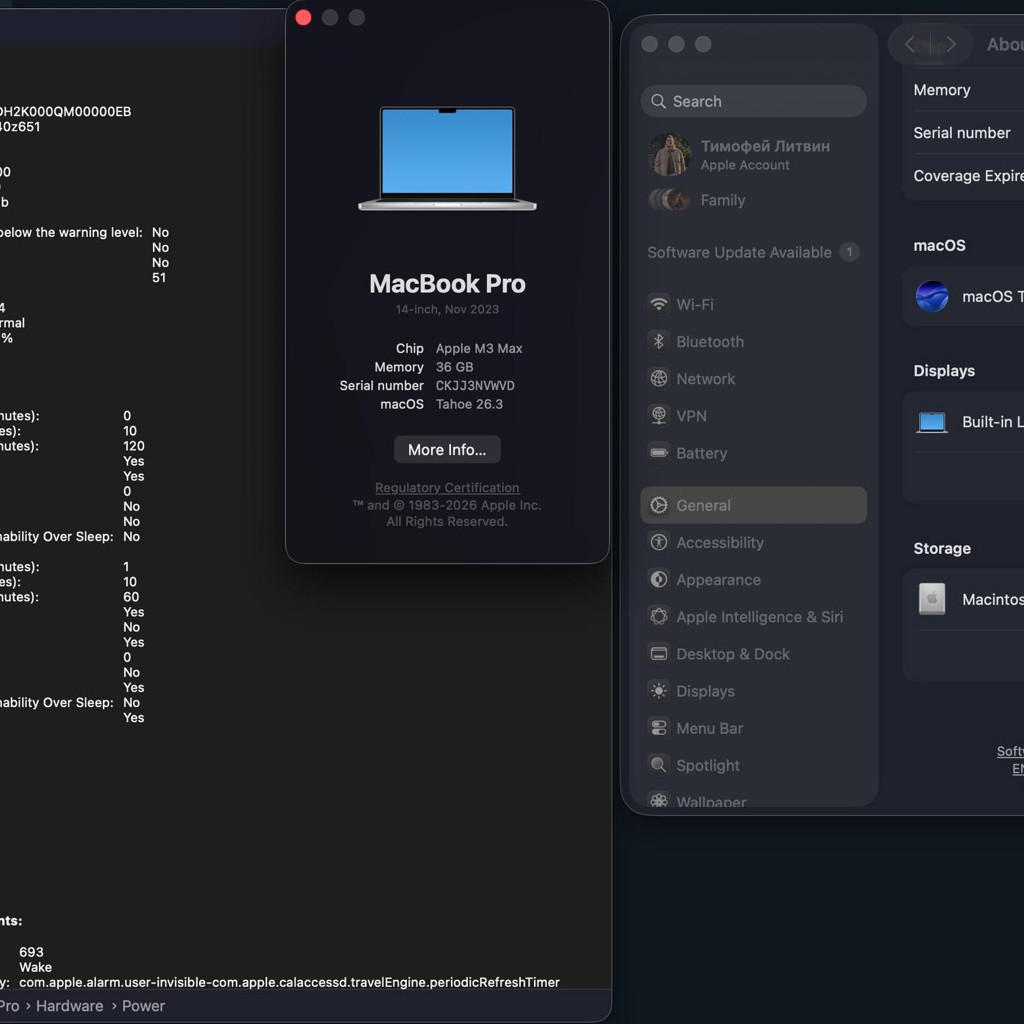Open the Menu Bar settings item

753,729
